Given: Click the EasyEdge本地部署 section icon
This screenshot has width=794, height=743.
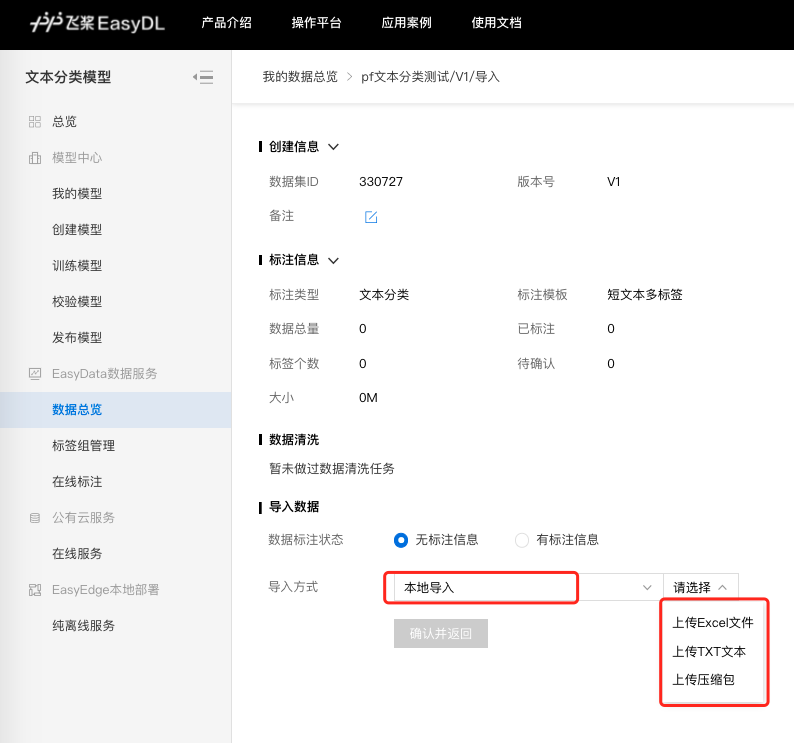Looking at the screenshot, I should pos(35,590).
